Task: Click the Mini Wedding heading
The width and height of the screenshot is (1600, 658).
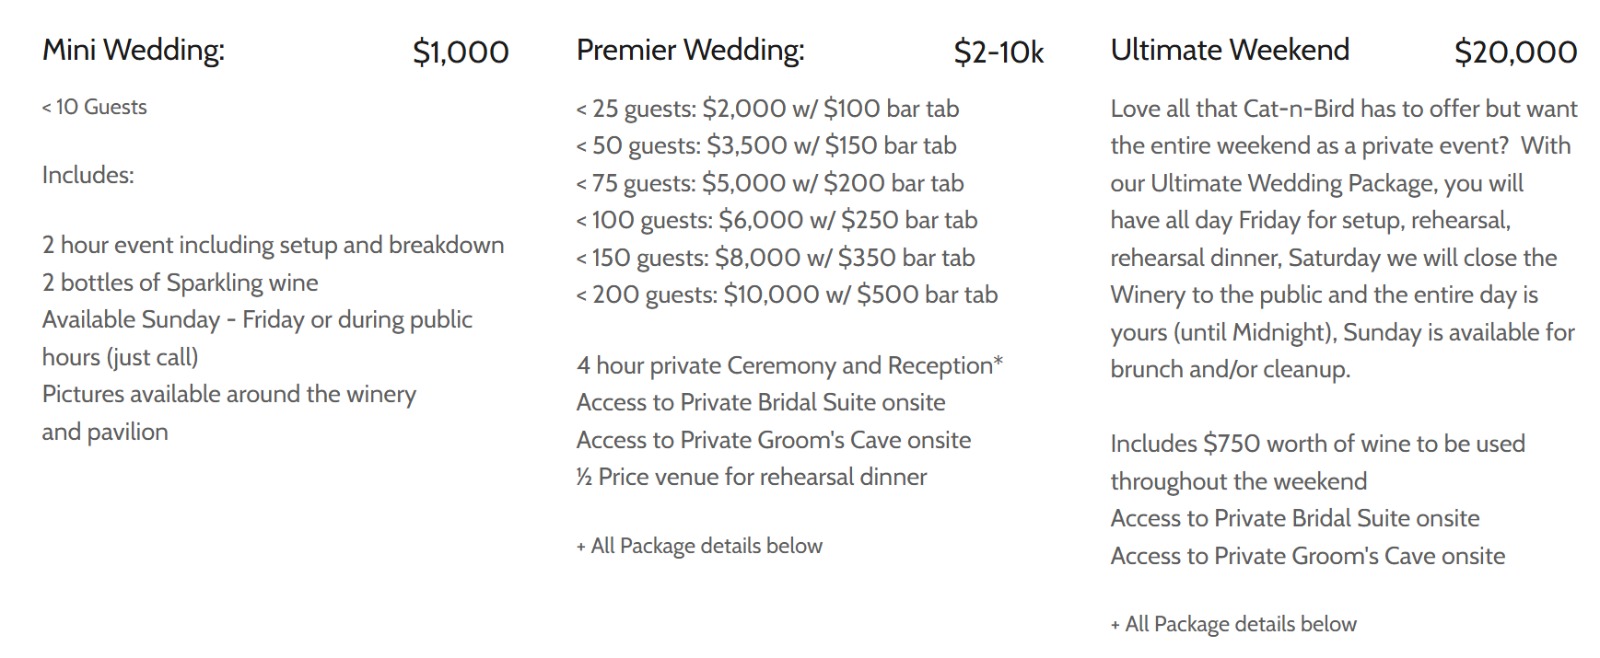Action: [x=133, y=50]
